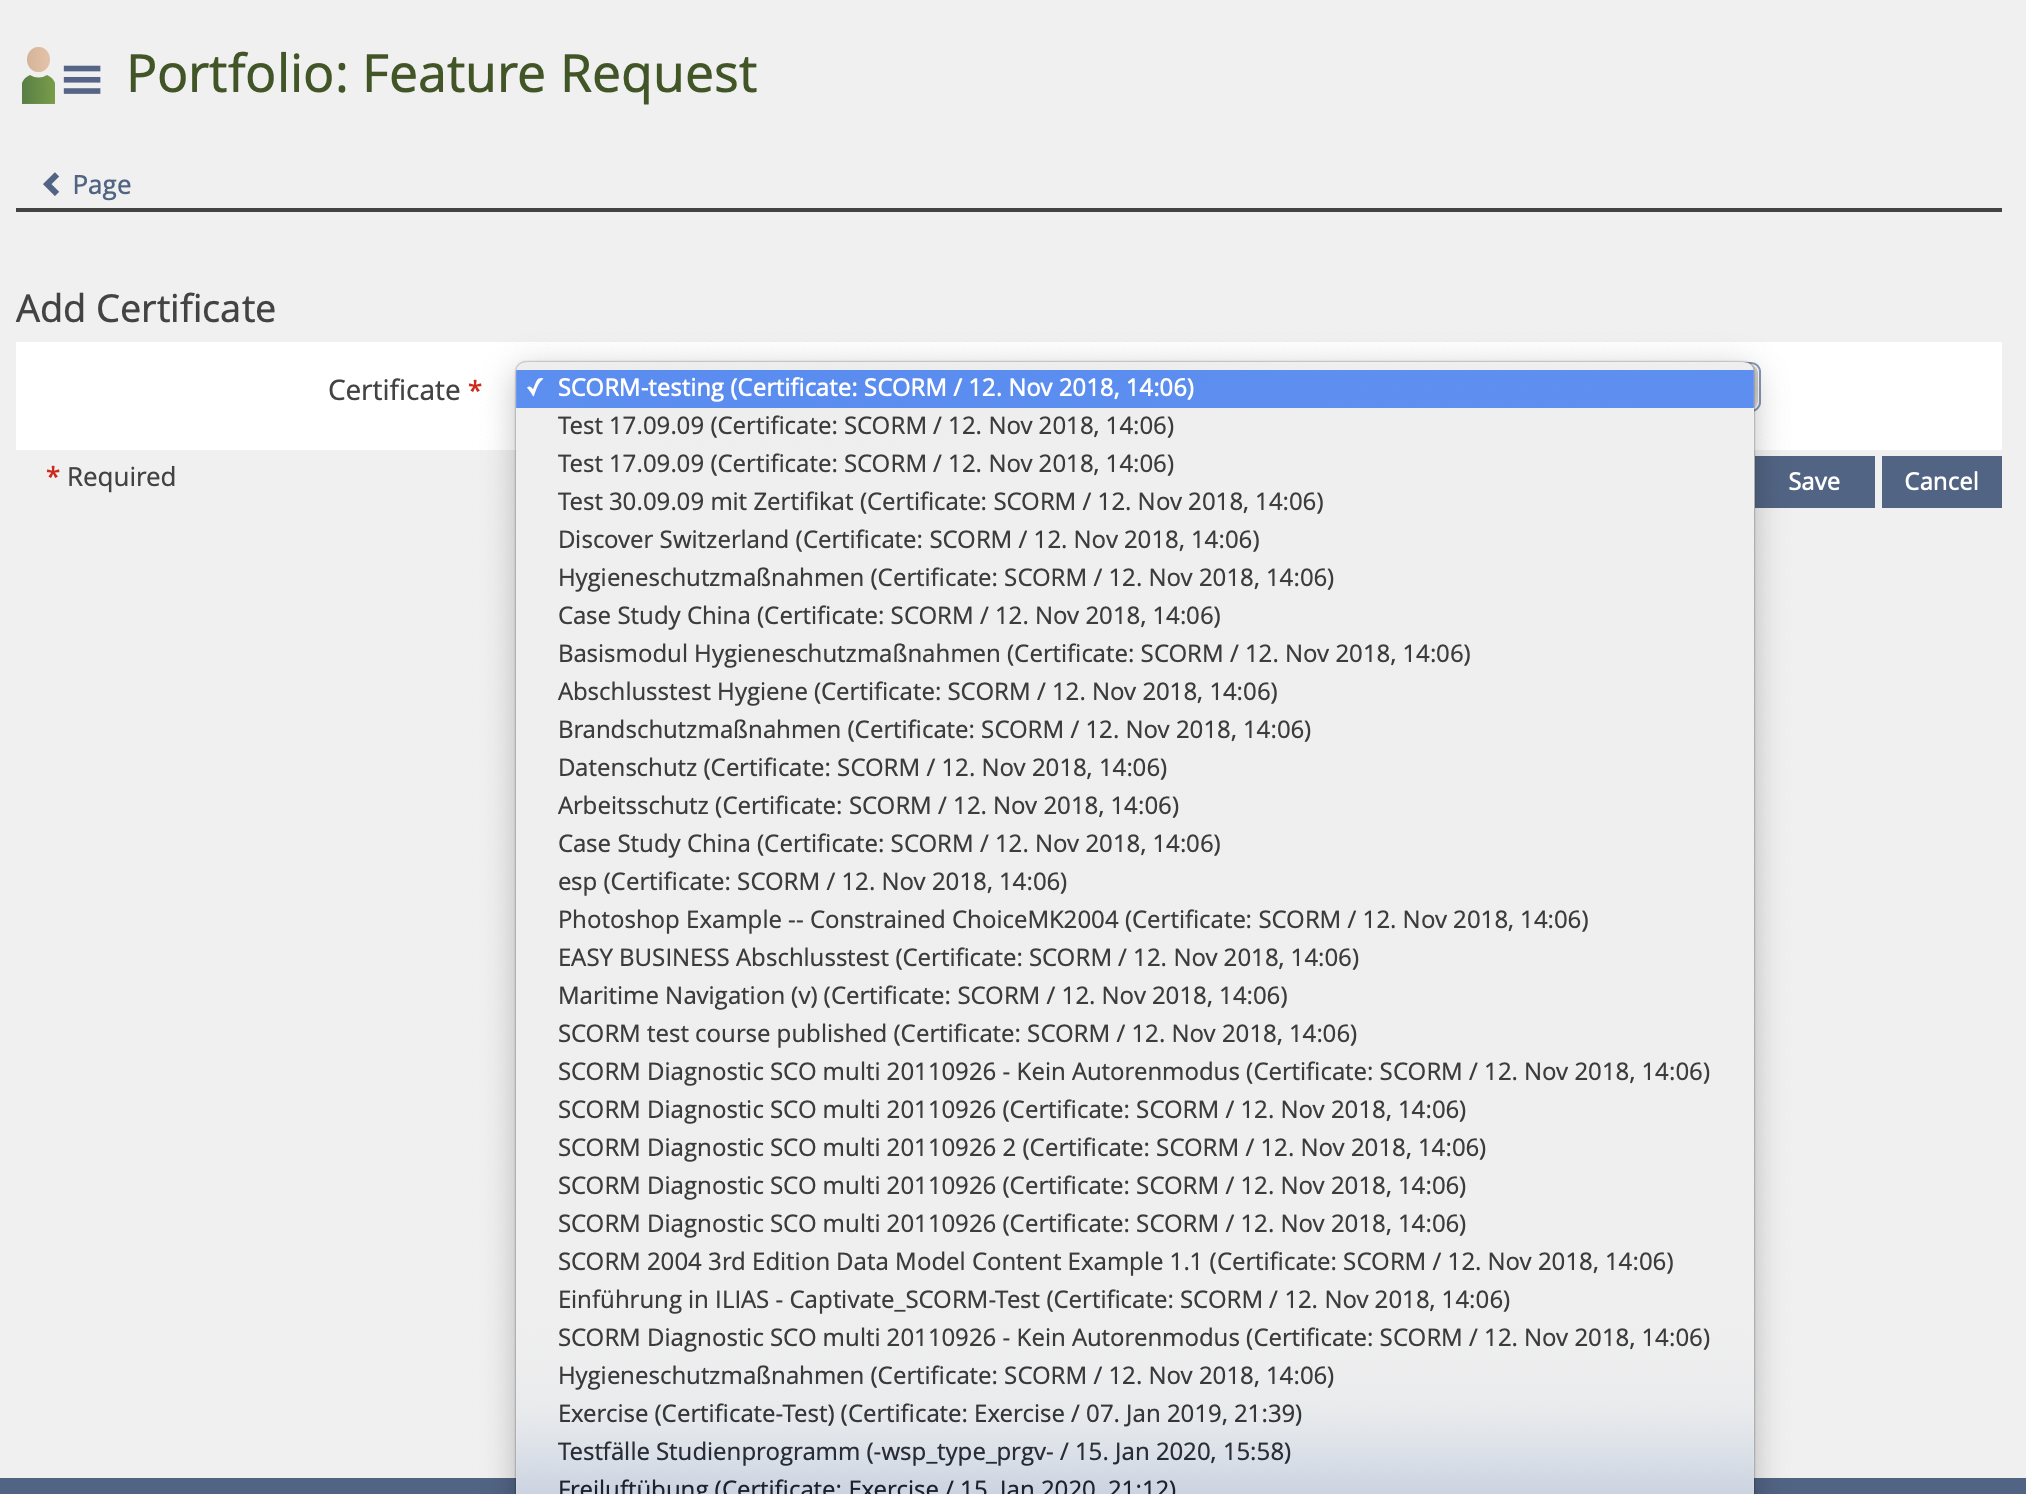Viewport: 2026px width, 1494px height.
Task: Choose the esp certificate option
Action: tap(812, 882)
